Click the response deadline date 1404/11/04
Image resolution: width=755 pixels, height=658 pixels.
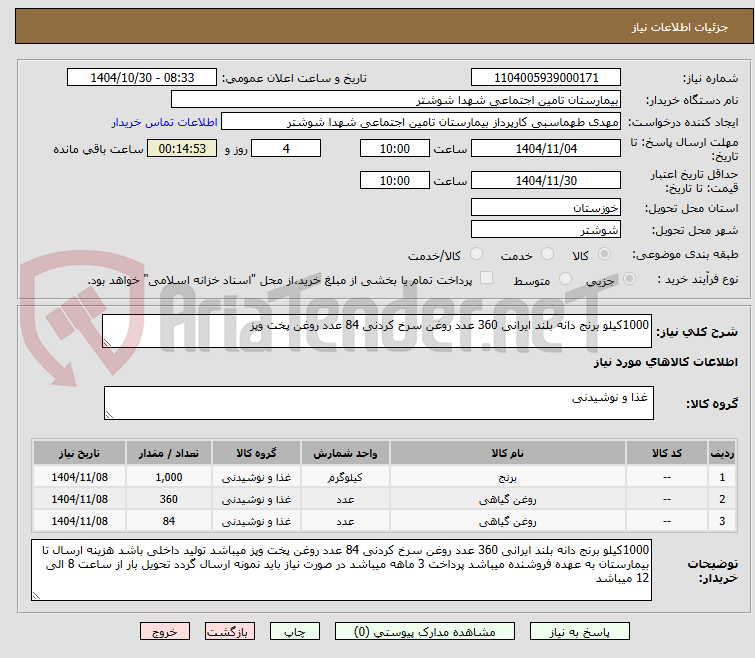pos(546,148)
